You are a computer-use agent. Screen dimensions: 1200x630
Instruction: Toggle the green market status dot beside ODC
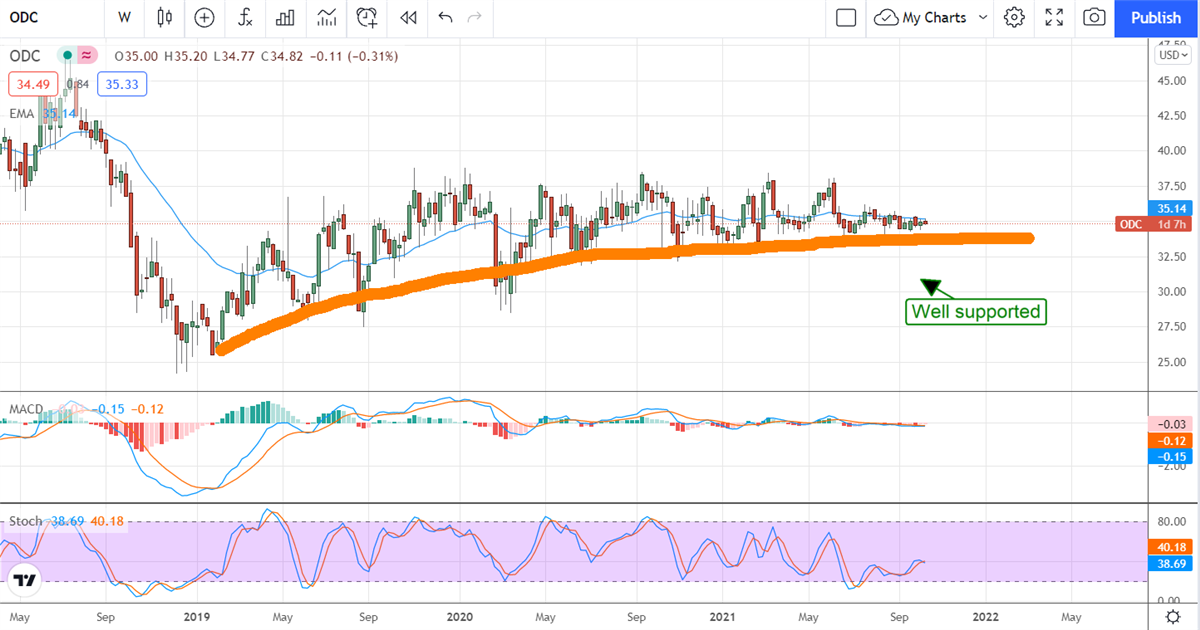[x=67, y=56]
